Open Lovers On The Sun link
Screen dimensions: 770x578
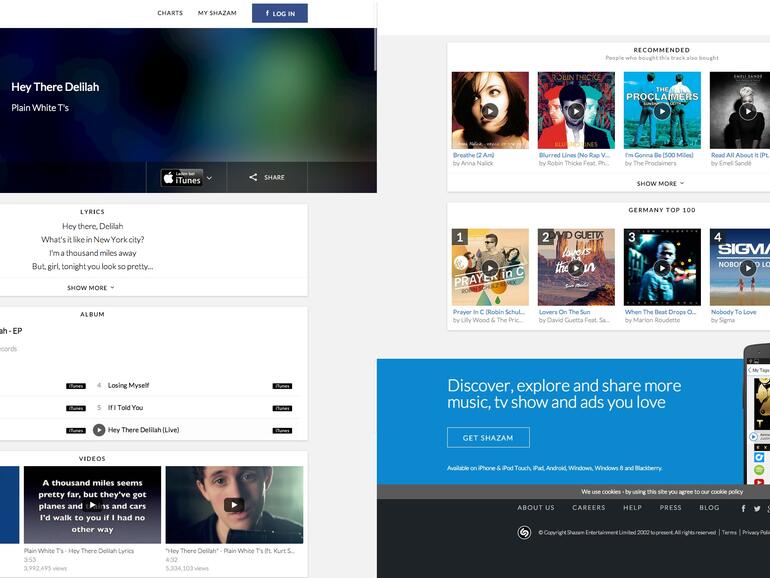564,312
